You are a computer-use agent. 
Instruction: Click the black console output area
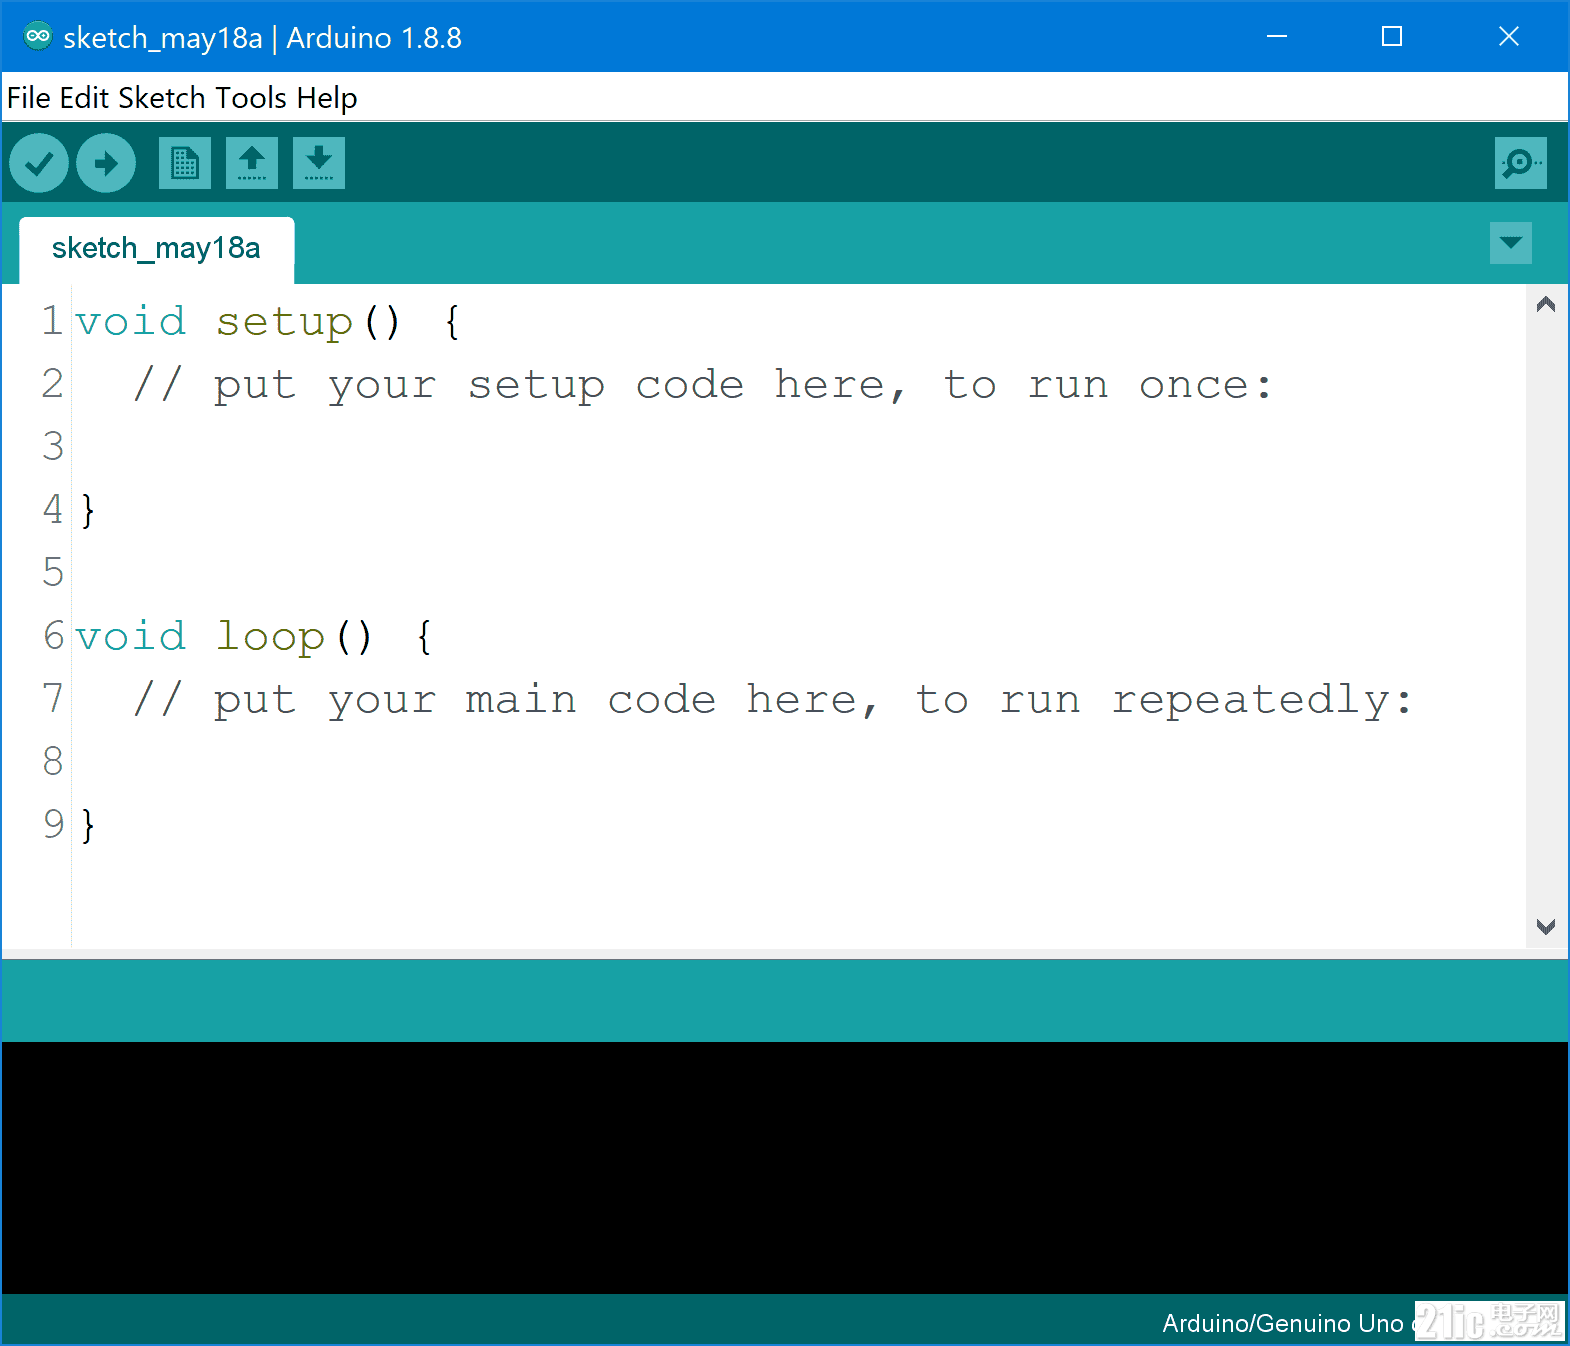coord(785,1167)
